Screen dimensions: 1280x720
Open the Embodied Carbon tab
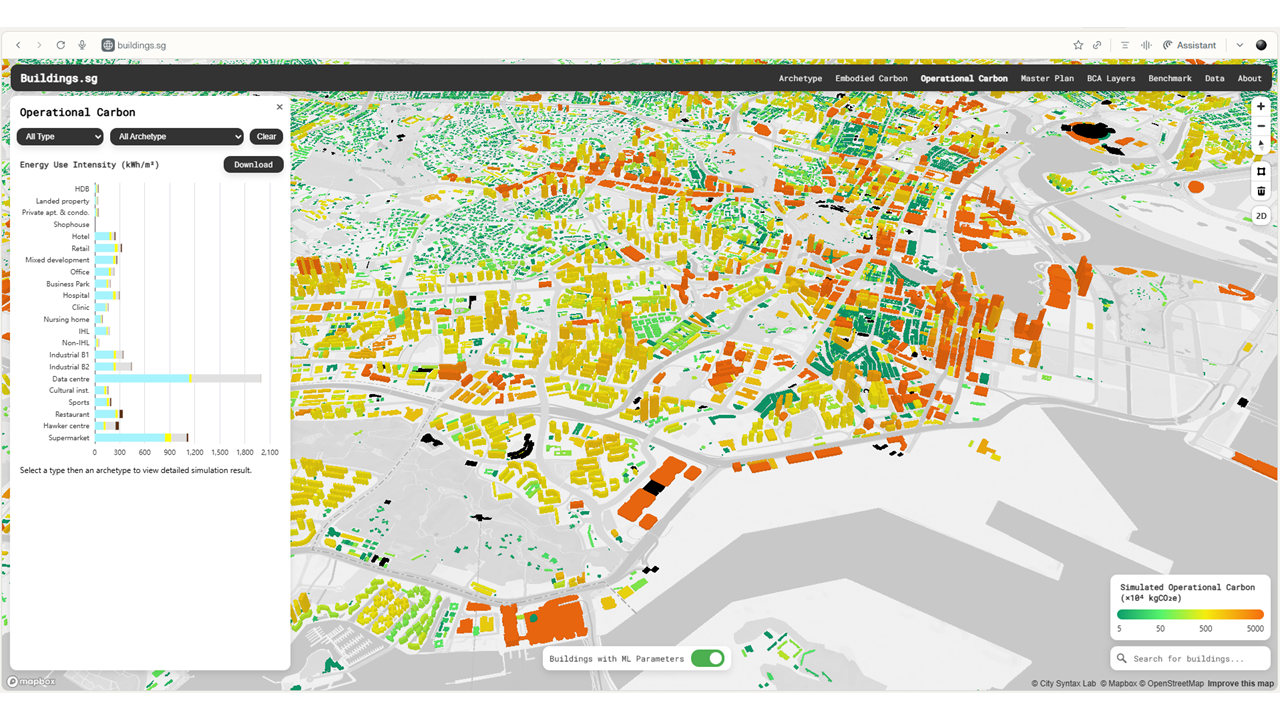click(872, 78)
